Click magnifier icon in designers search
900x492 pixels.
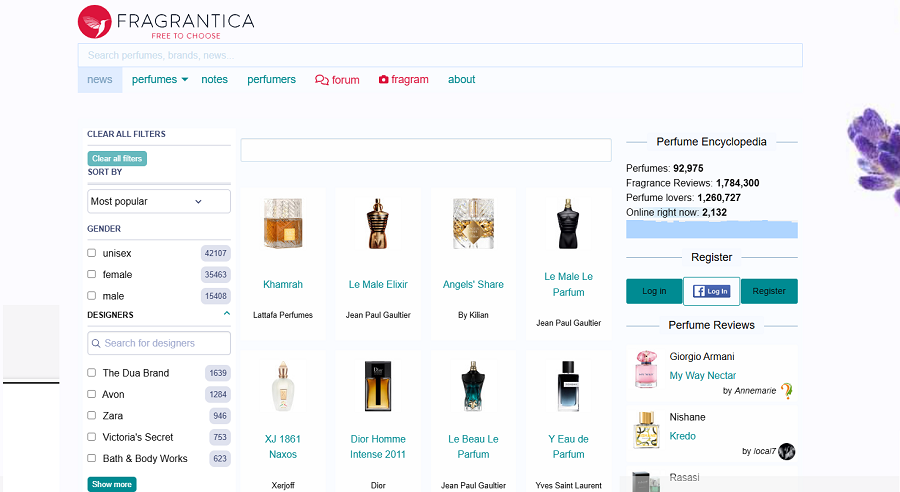click(96, 343)
